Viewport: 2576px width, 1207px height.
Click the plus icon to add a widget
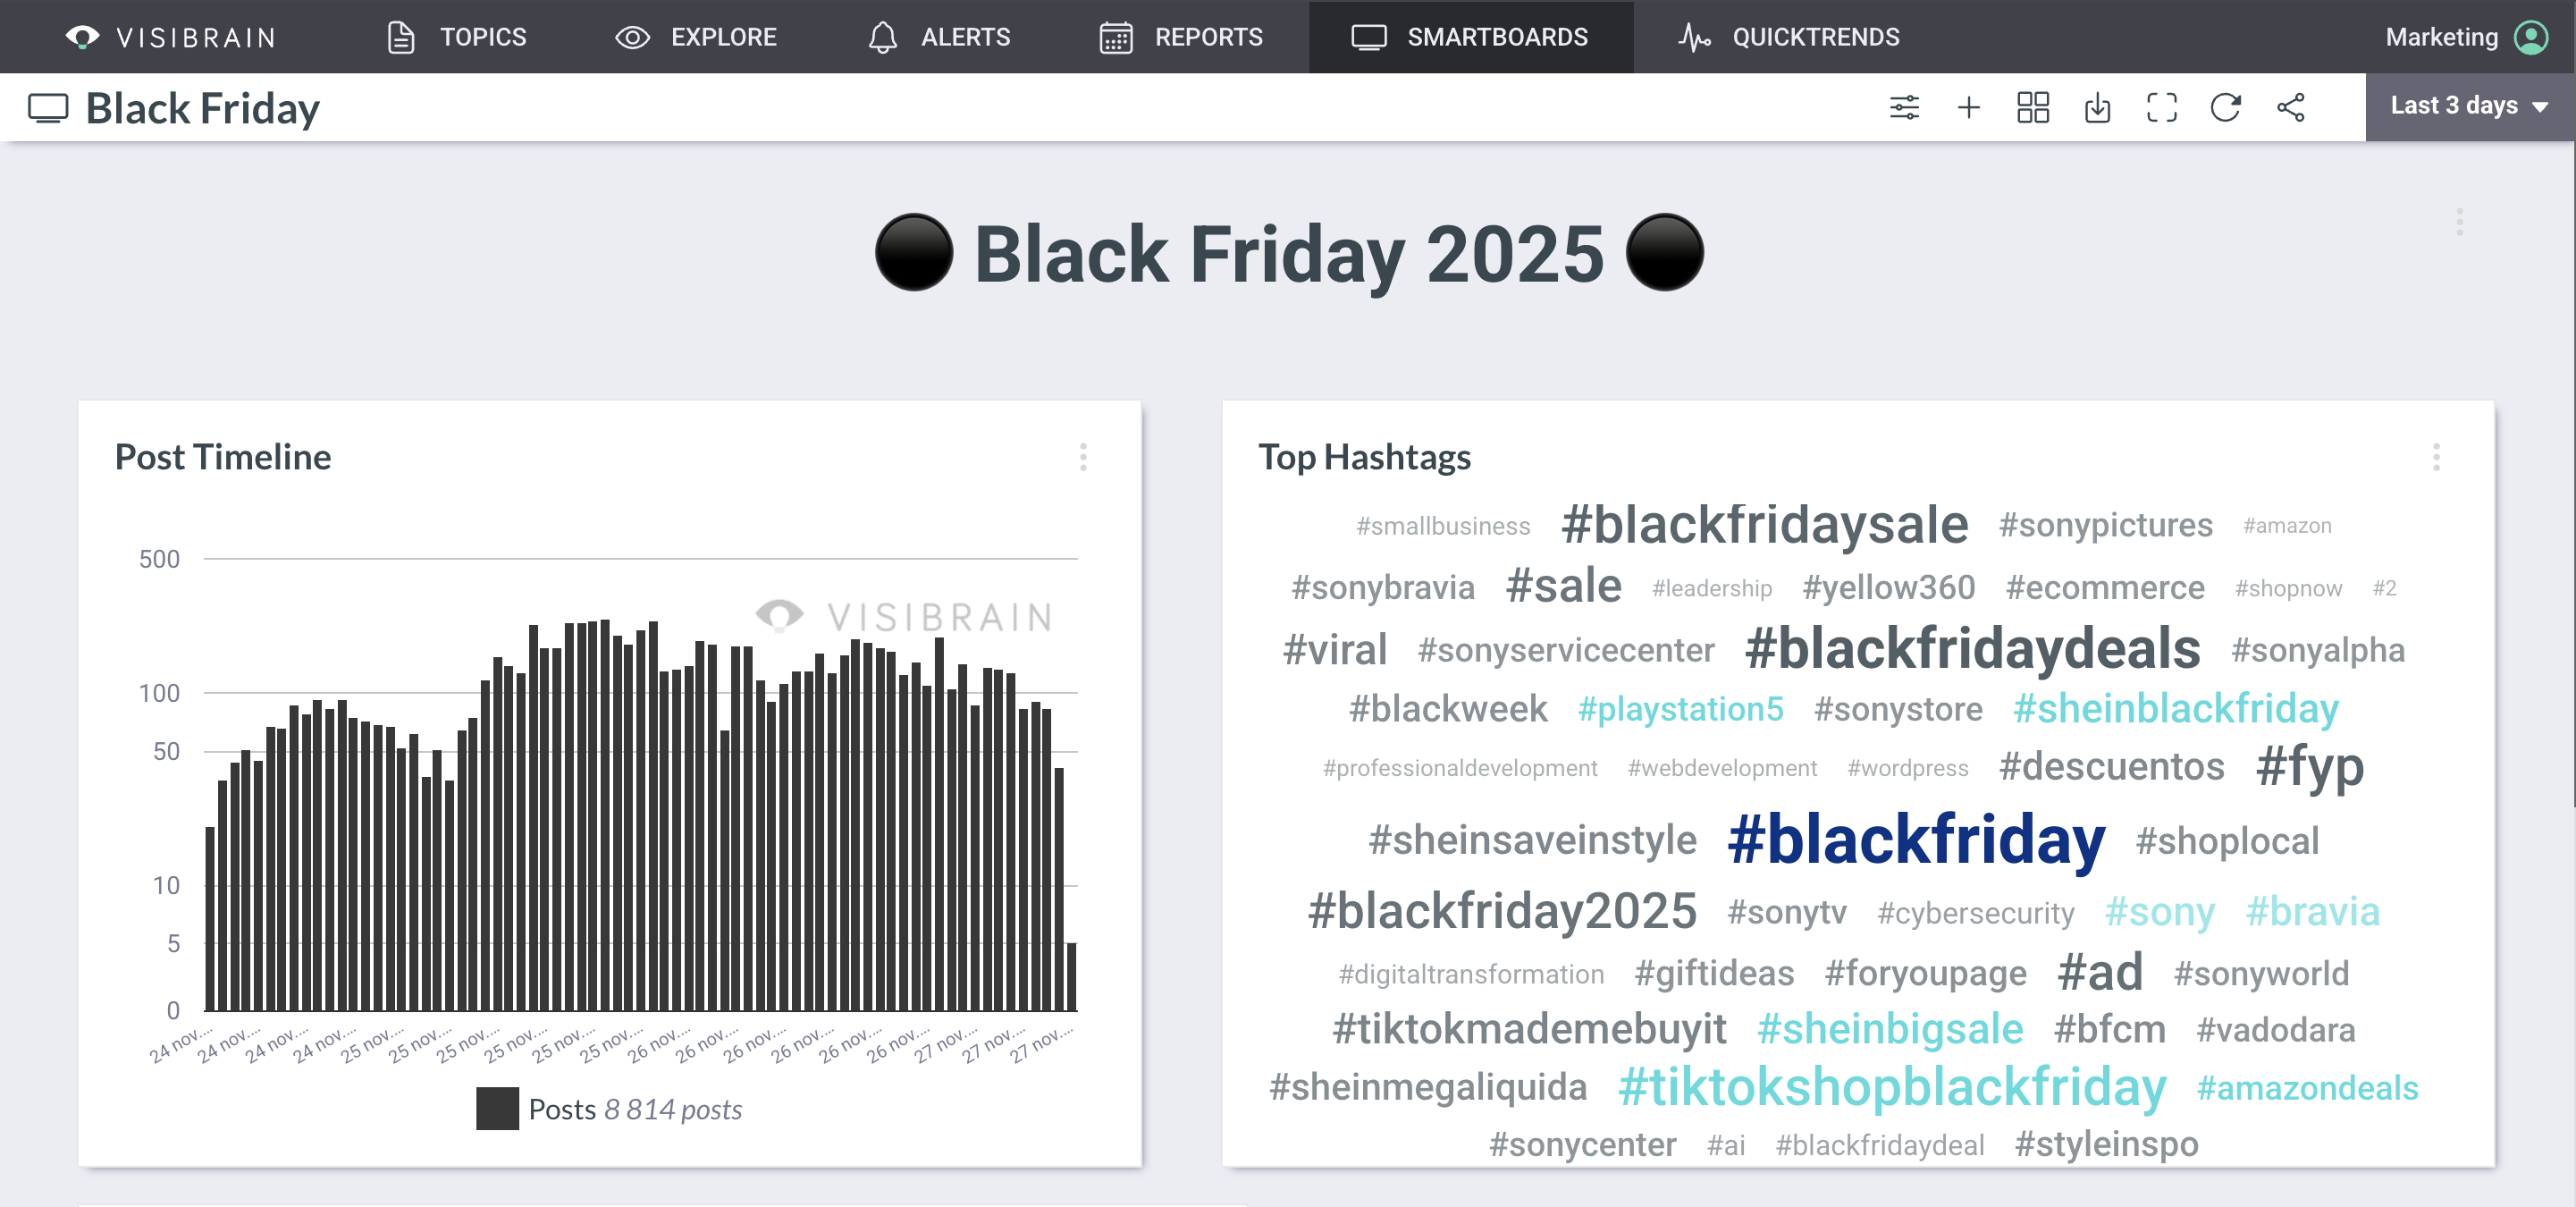click(1968, 107)
